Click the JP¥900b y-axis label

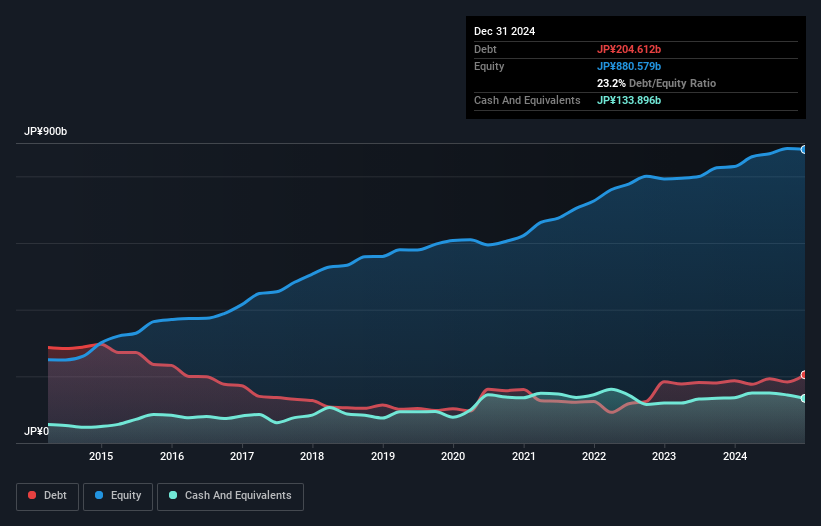pos(46,131)
